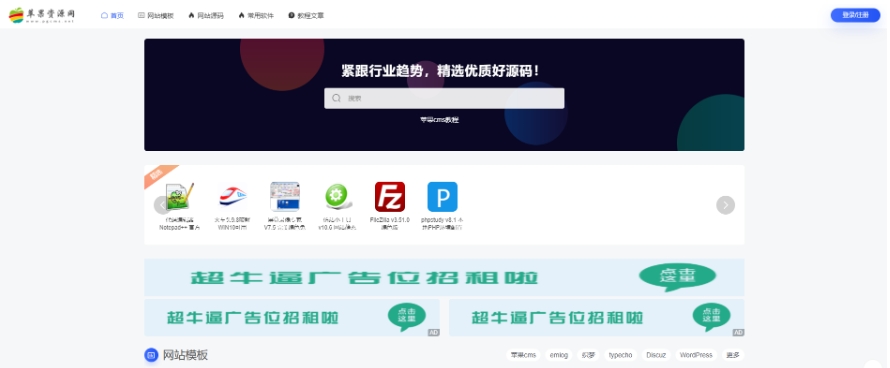This screenshot has width=890, height=368.
Task: Open the phpstudy v8.1 icon
Action: coord(442,197)
